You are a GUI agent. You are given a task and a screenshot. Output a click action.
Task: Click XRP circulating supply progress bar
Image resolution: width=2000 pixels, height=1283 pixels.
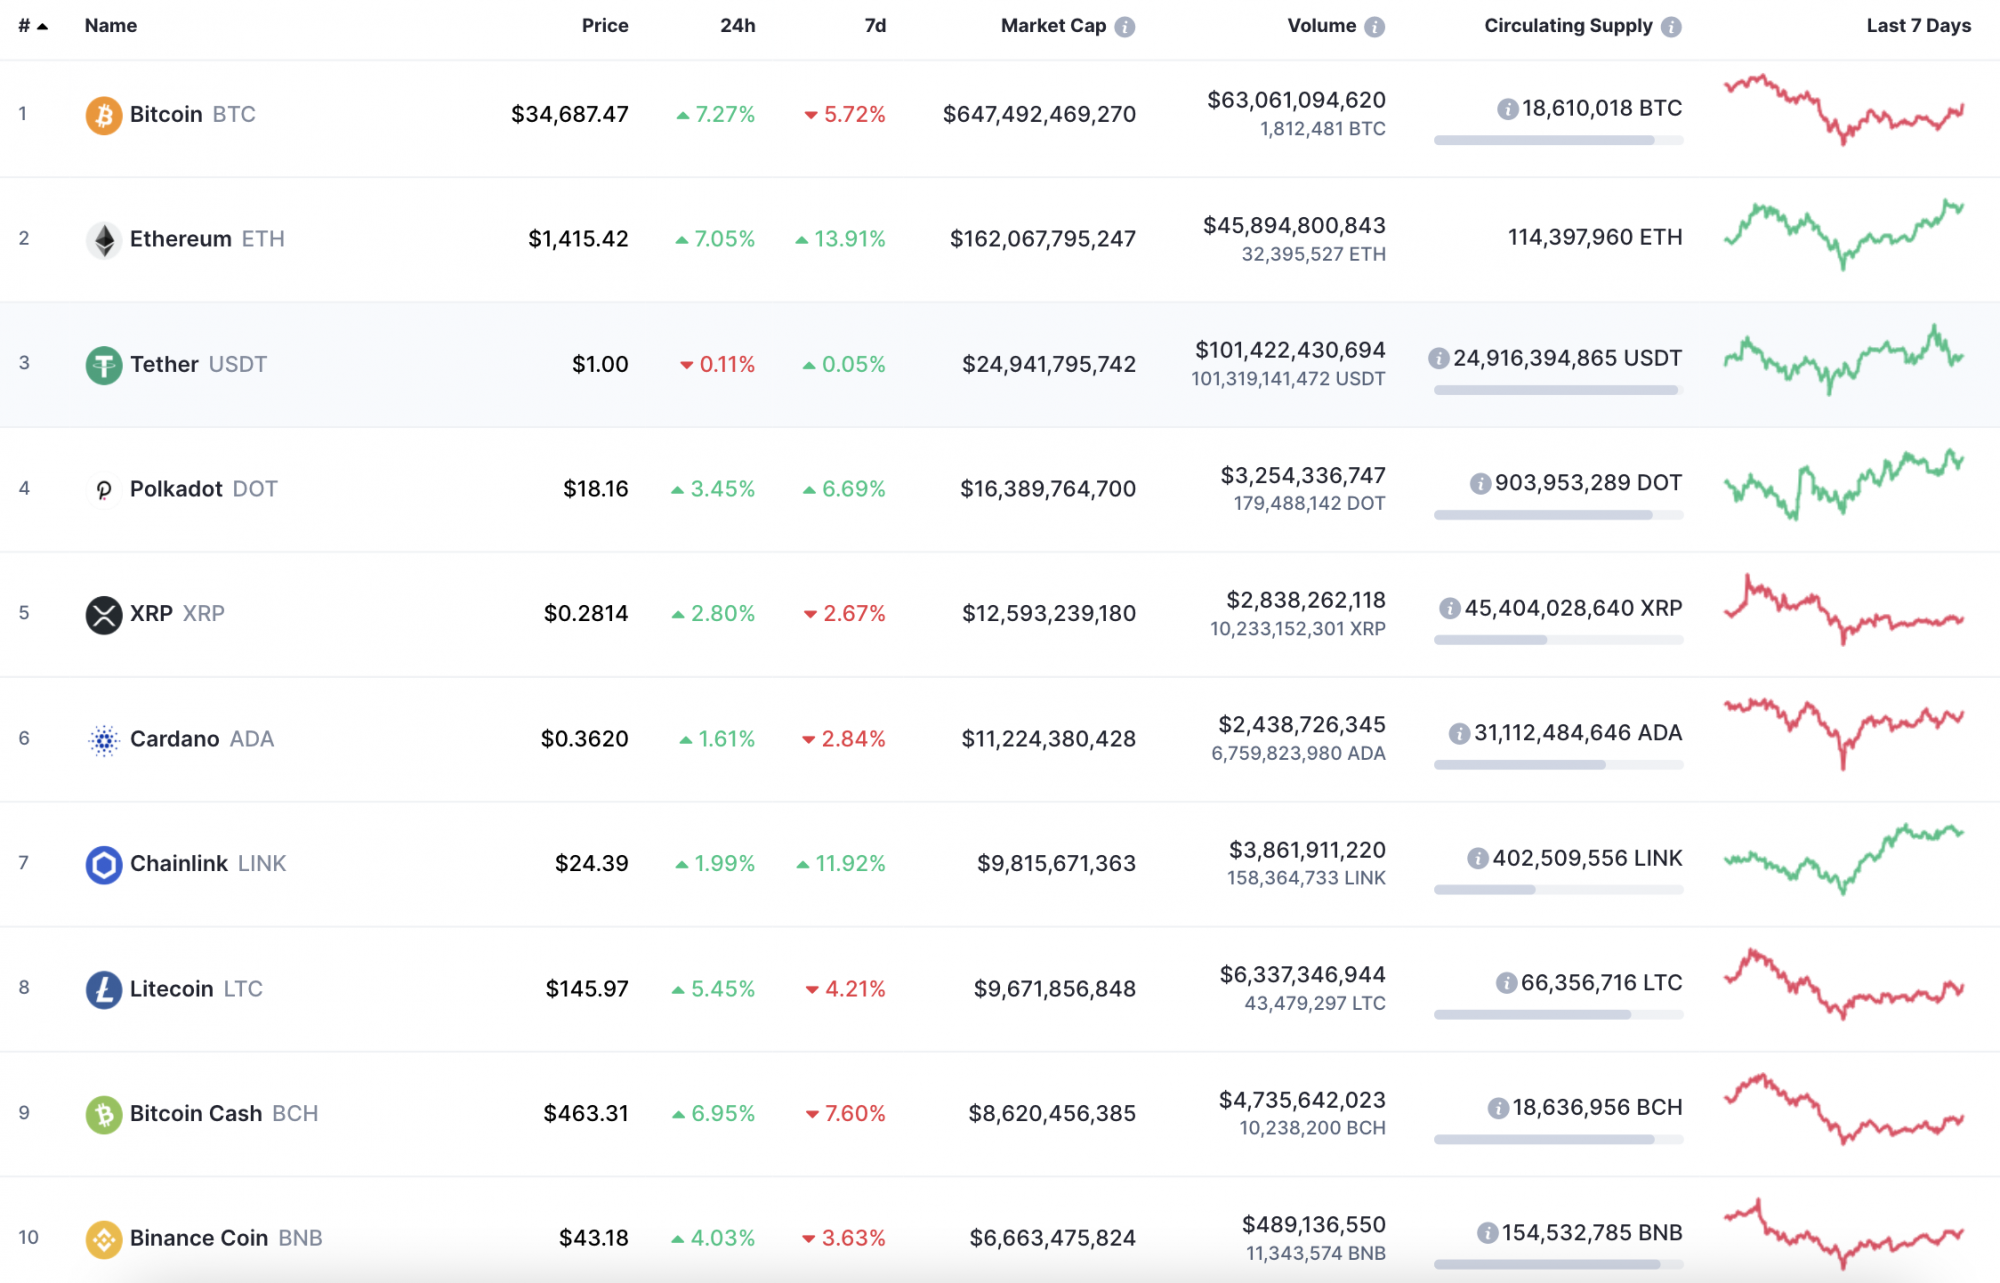pos(1558,640)
